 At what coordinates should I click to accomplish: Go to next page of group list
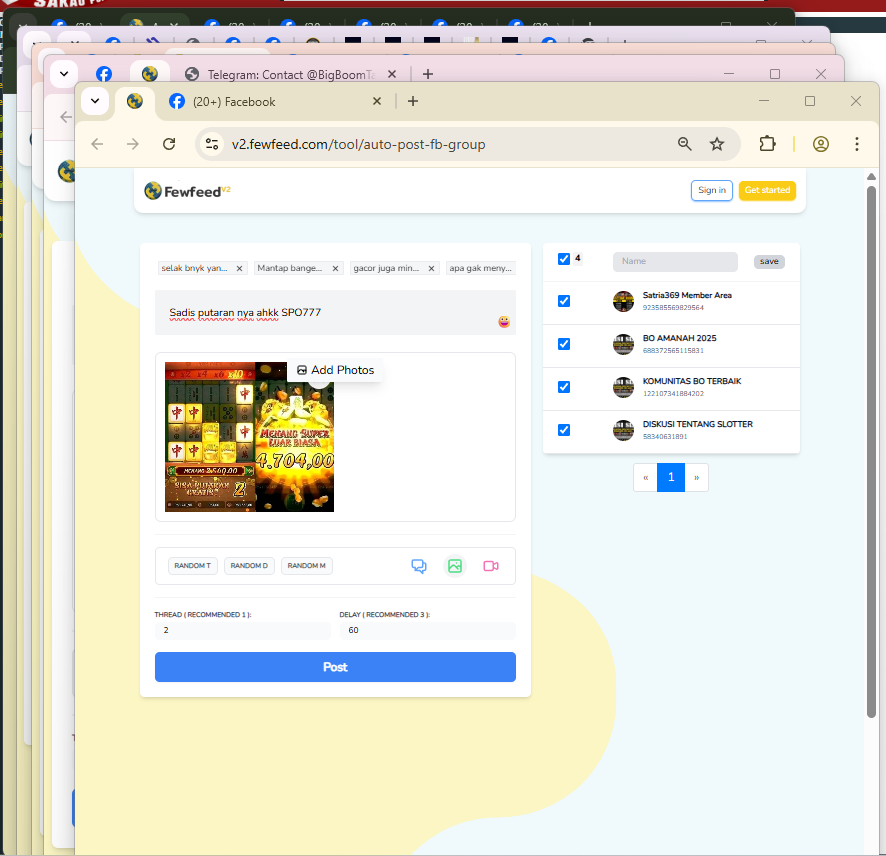pos(697,477)
